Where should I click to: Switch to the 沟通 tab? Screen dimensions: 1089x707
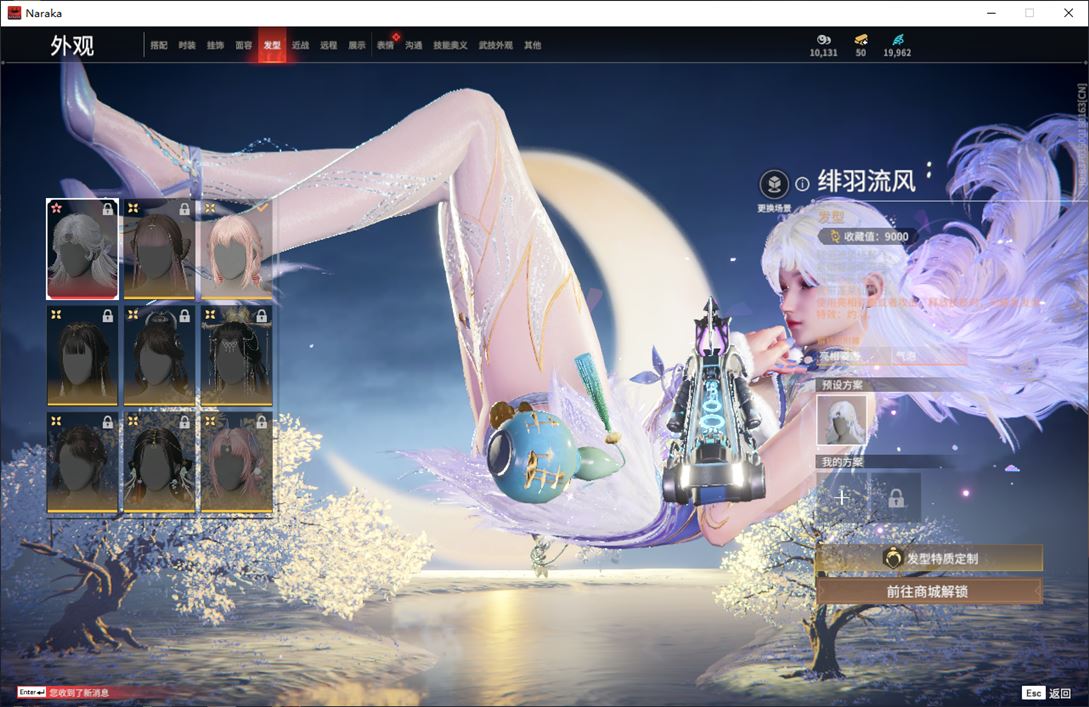[414, 45]
